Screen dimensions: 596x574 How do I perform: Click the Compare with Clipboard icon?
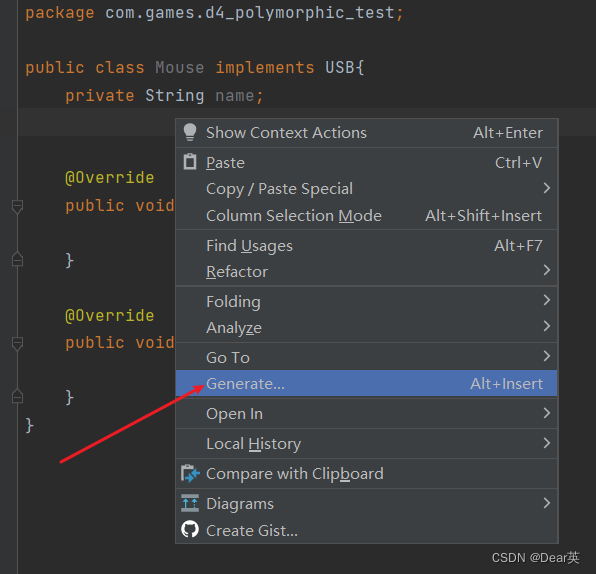click(190, 473)
